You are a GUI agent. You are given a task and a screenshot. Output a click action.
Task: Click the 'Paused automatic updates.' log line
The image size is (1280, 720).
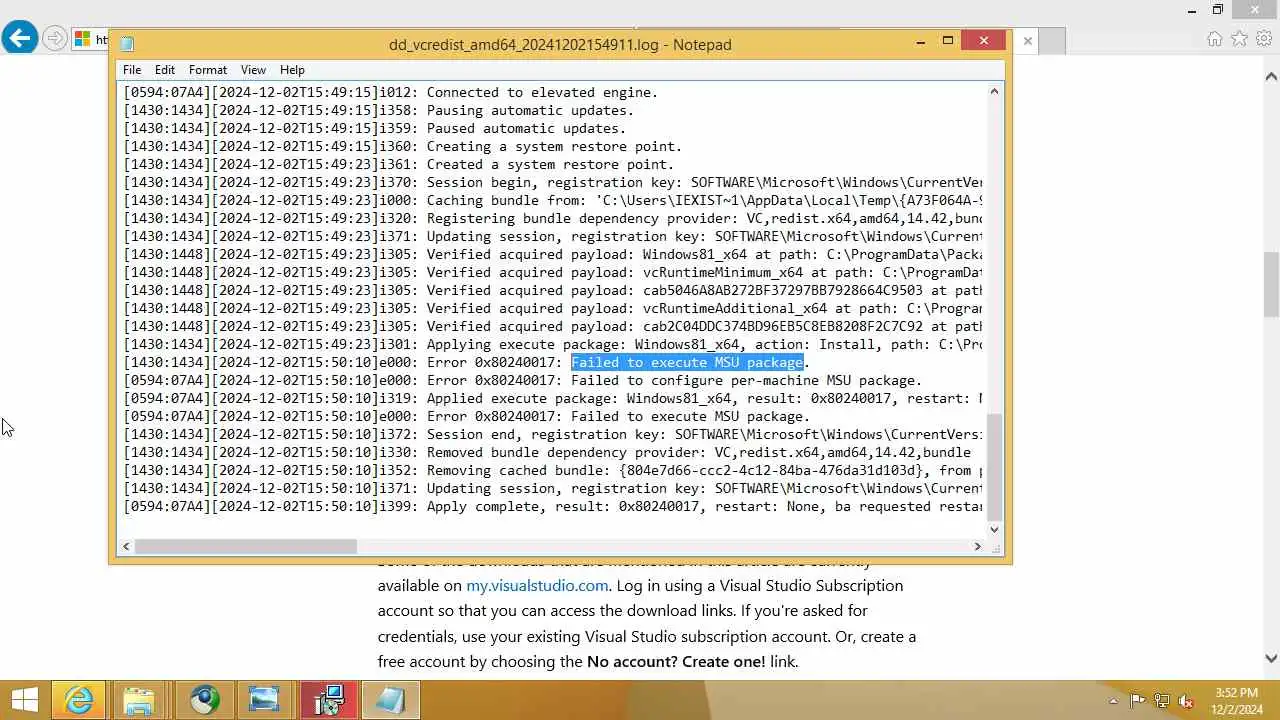click(x=375, y=128)
